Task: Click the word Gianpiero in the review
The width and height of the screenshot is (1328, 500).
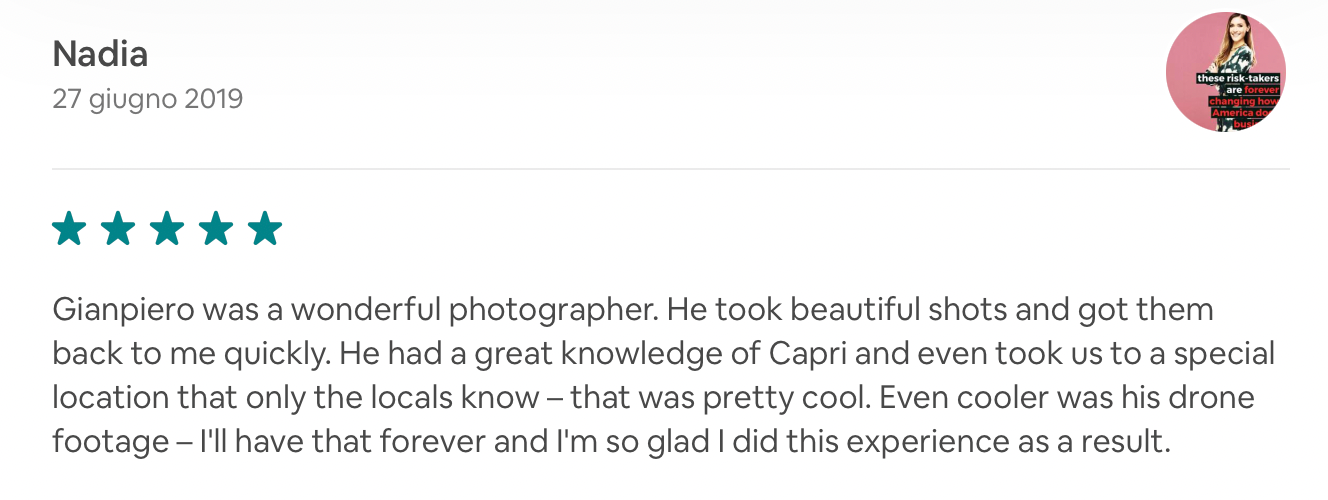Action: pos(122,310)
